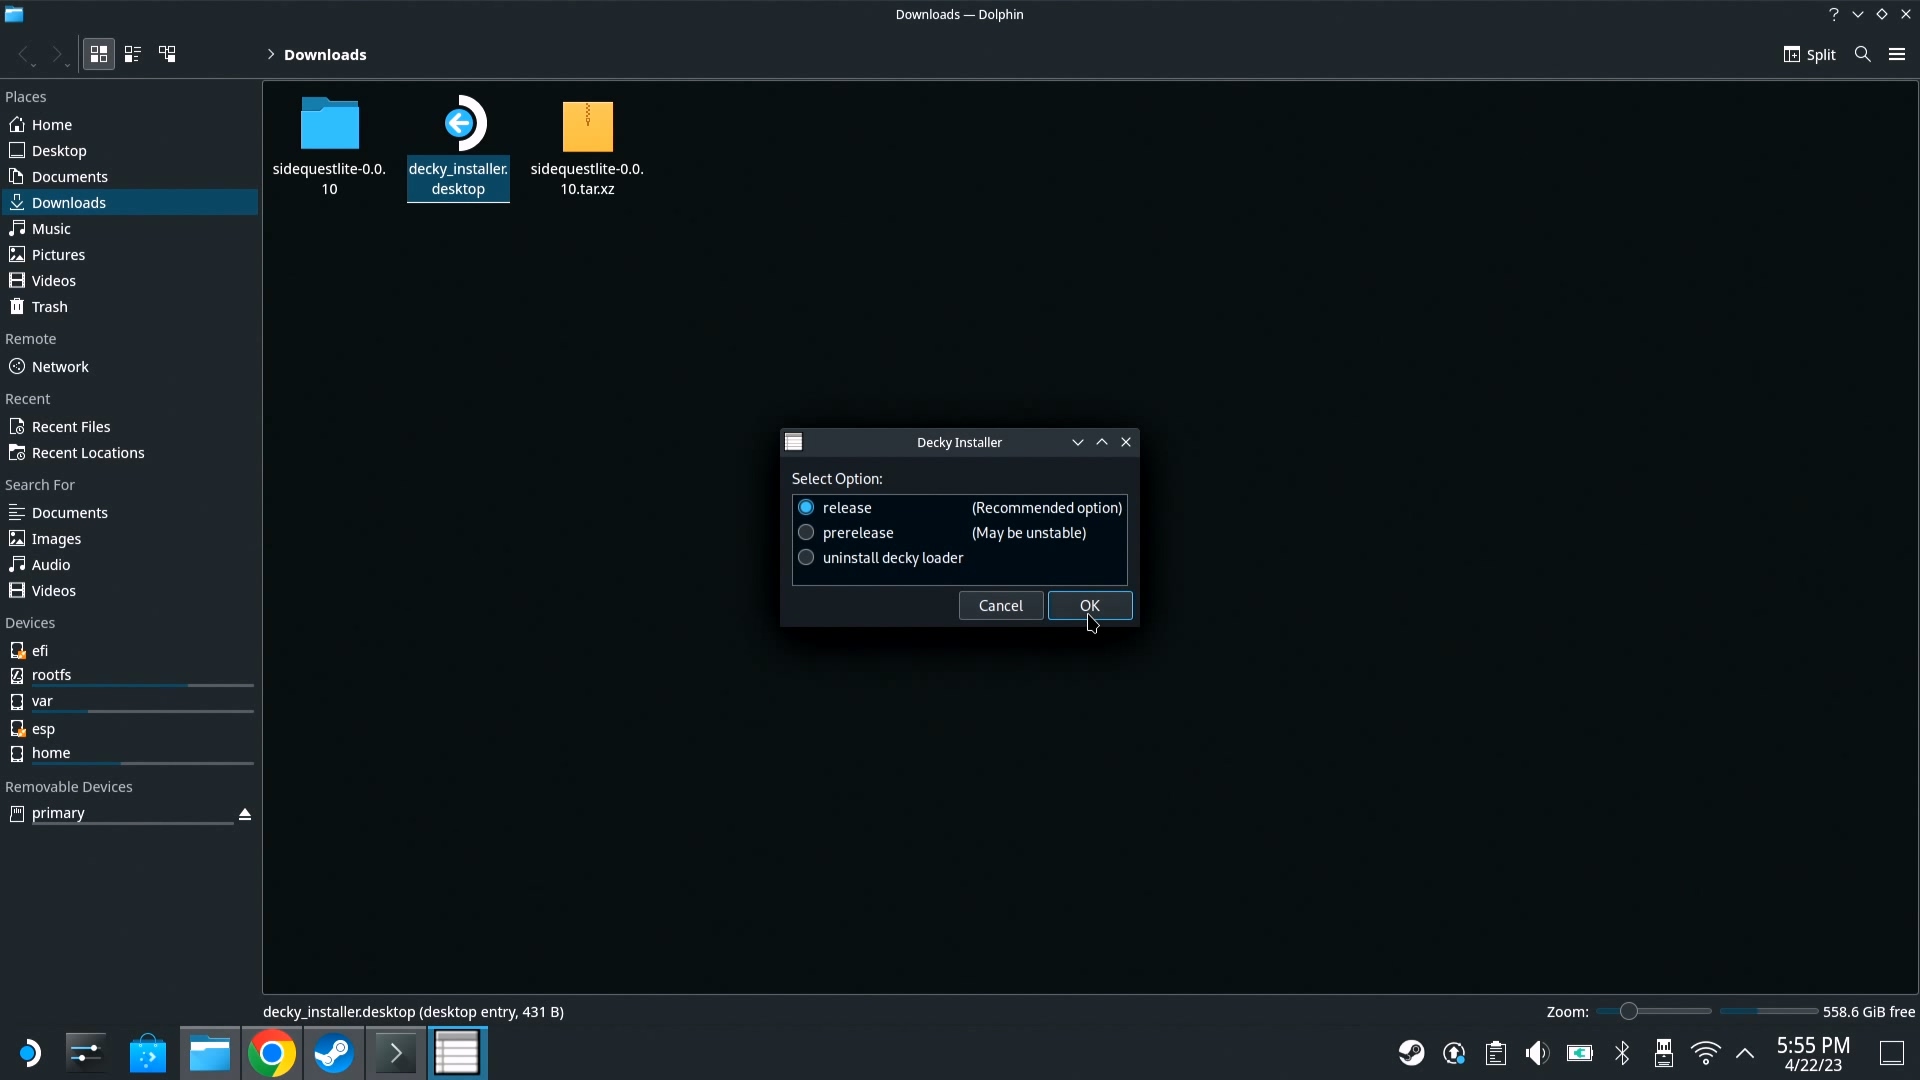Open Recent Files in sidebar
1920x1080 pixels.
click(70, 427)
